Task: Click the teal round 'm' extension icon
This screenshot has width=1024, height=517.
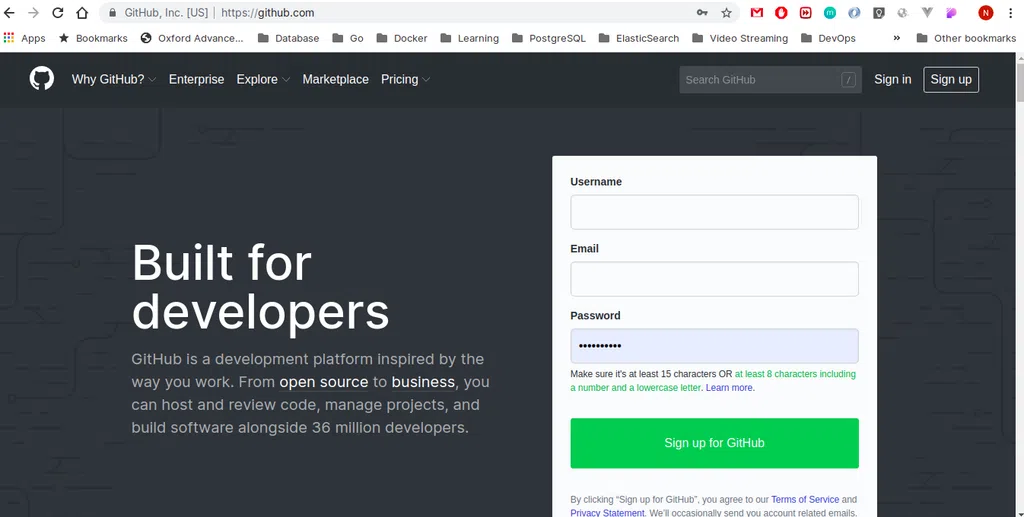Action: tap(830, 12)
